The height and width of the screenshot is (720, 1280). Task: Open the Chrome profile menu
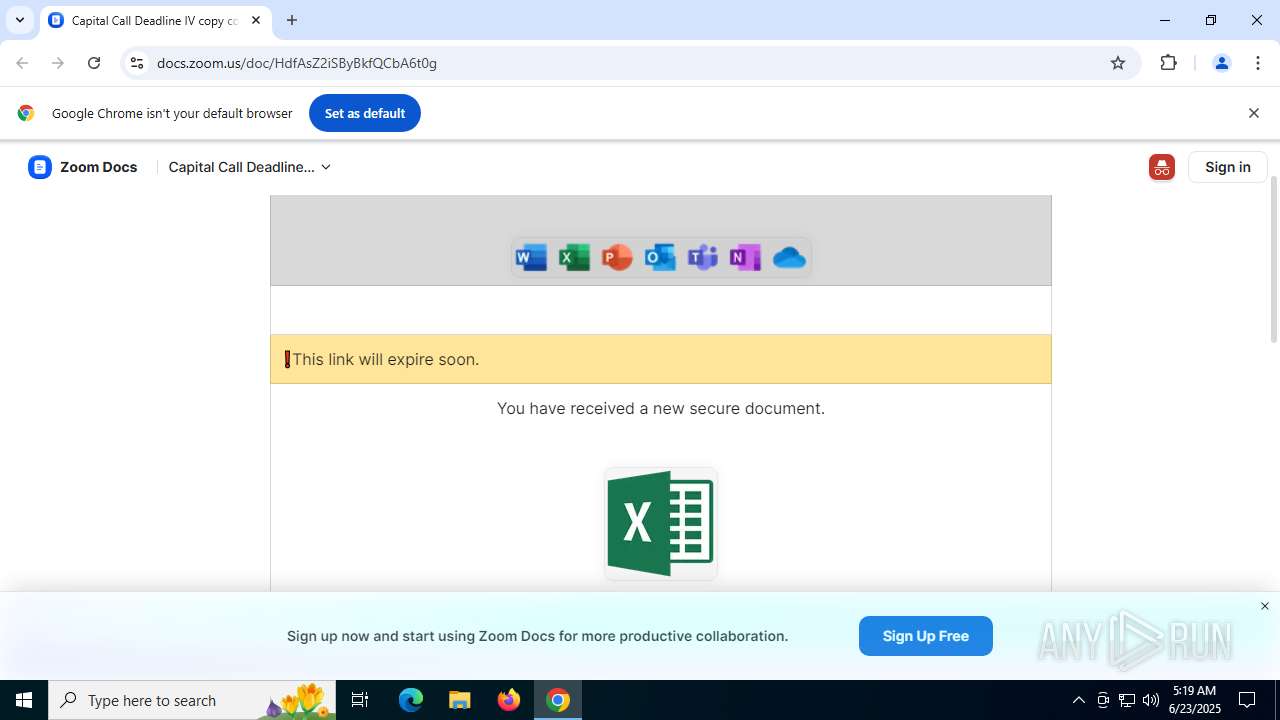click(x=1222, y=63)
